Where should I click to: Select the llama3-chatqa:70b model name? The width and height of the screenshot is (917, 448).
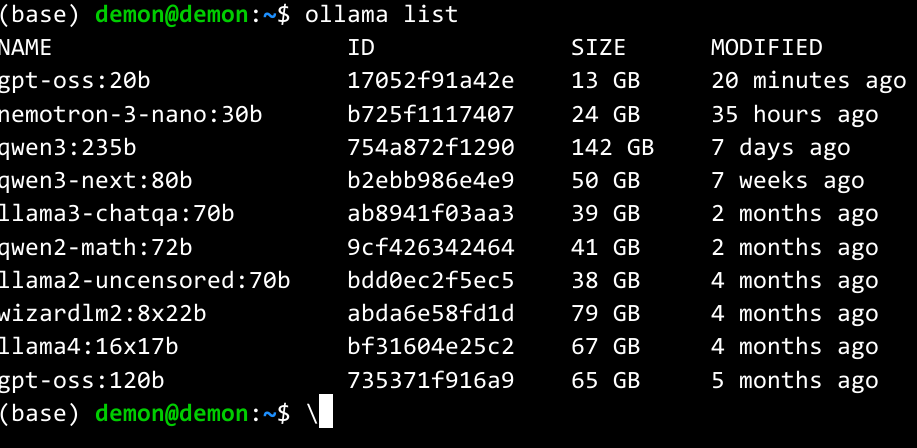coord(117,214)
